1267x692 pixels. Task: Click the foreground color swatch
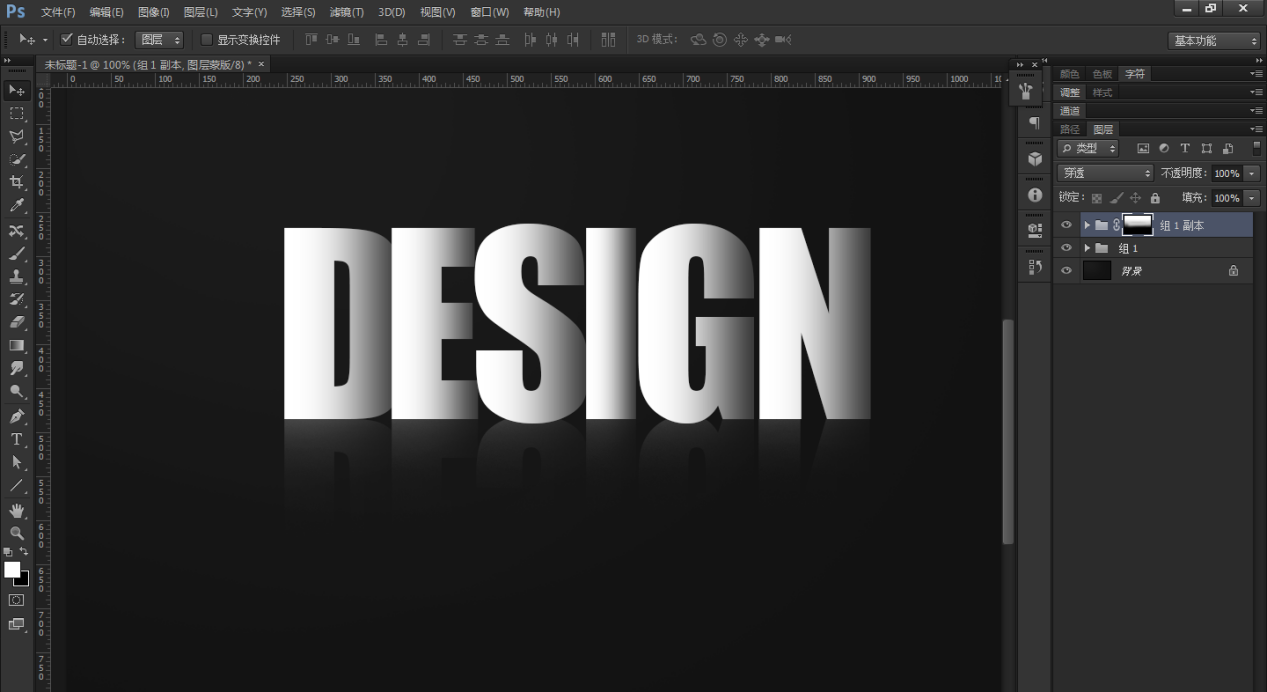coord(12,569)
